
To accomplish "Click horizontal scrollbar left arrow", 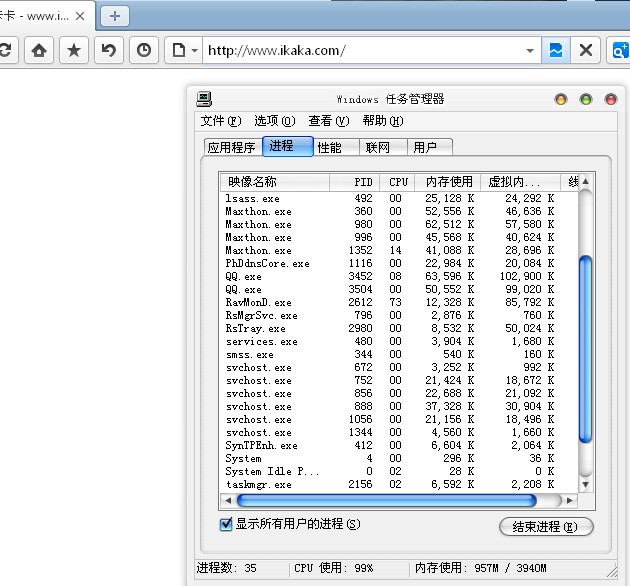I will tap(228, 500).
